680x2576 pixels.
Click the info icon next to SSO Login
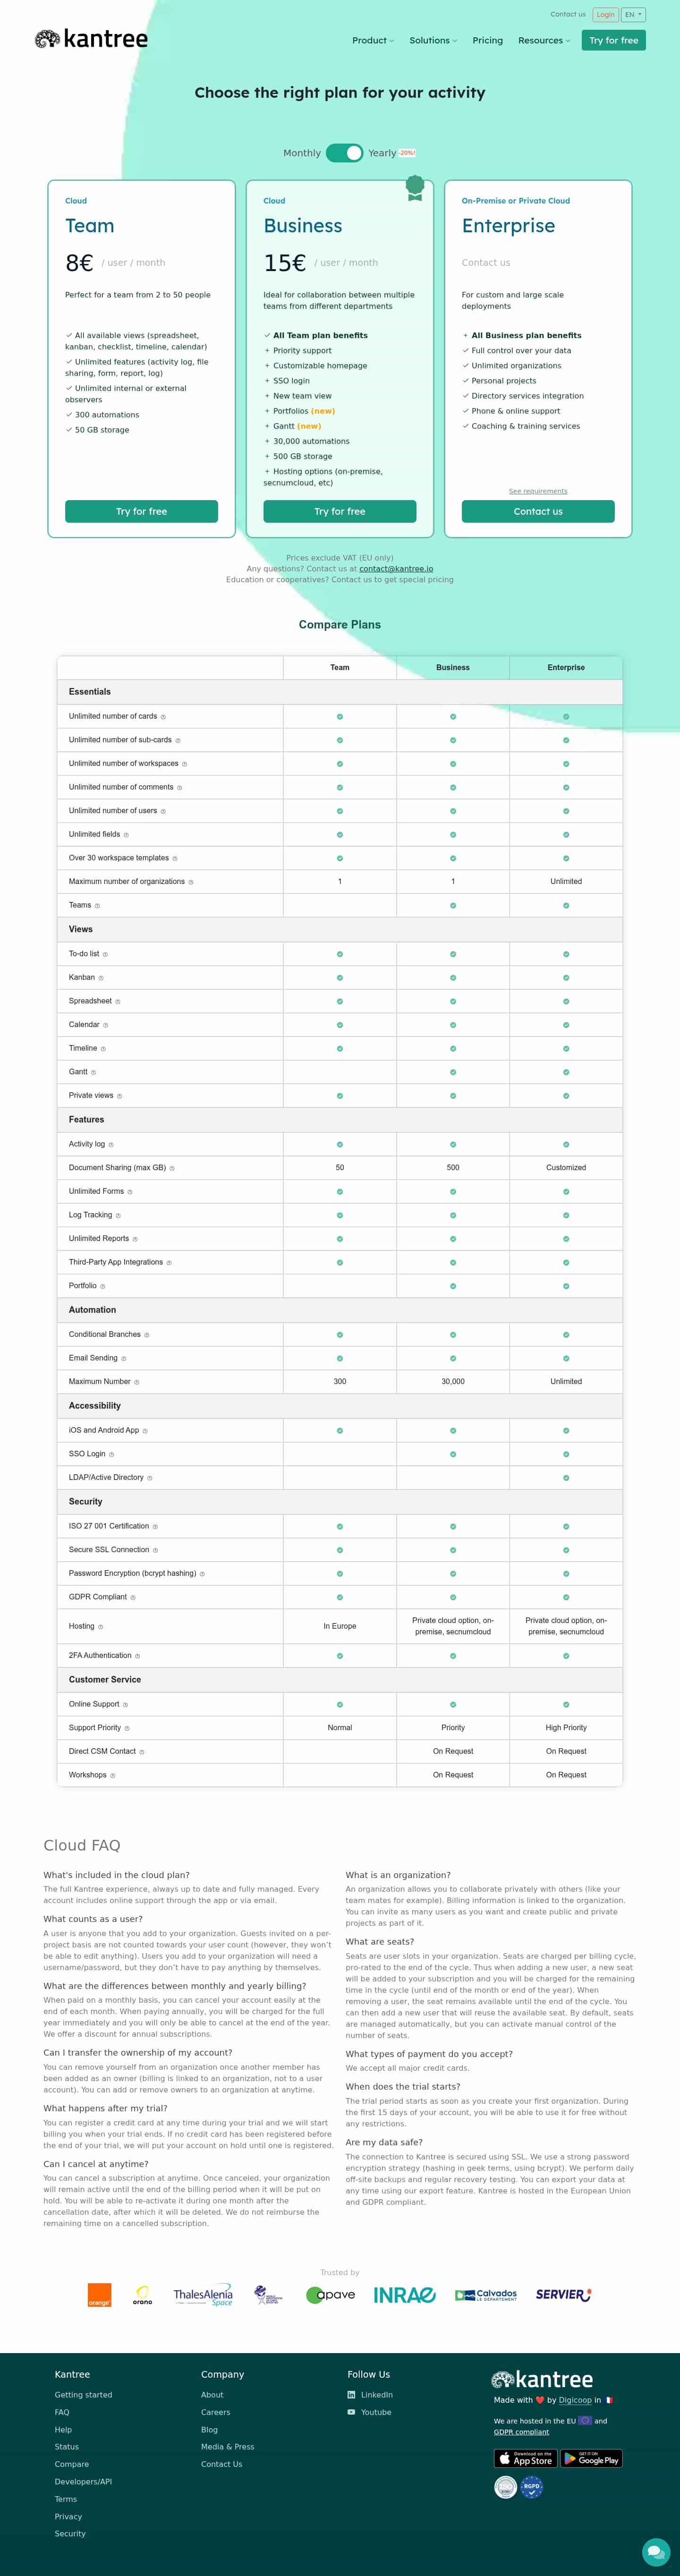tap(111, 1455)
